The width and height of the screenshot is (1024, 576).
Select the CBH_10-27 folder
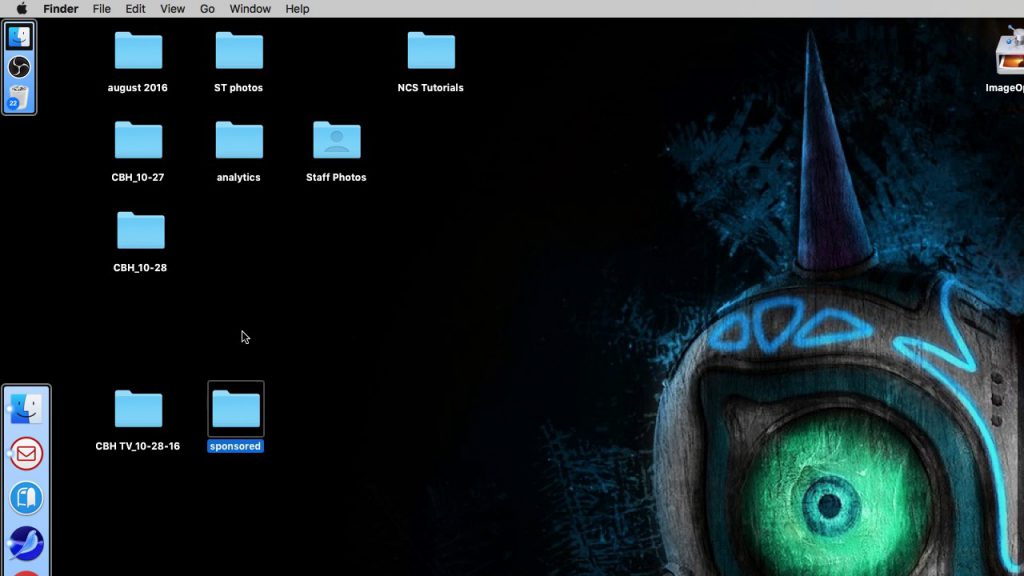click(138, 140)
